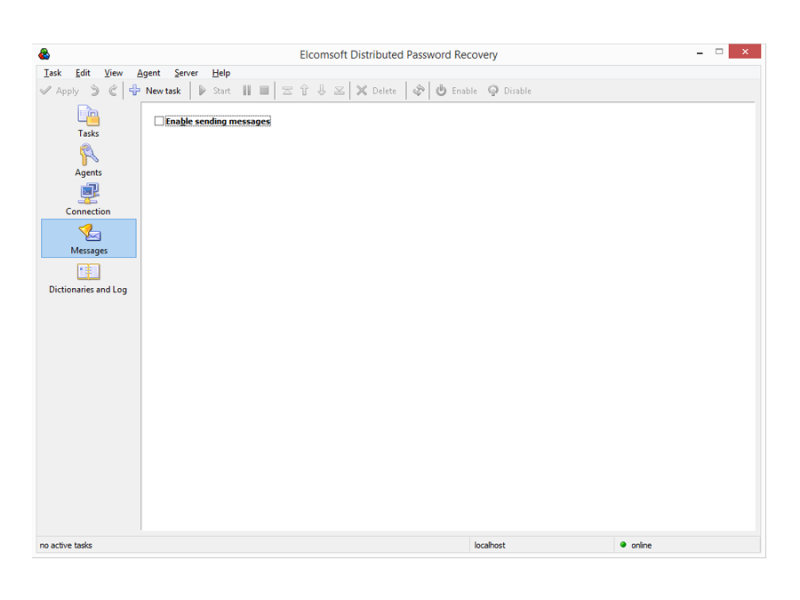Toggle the Disable agent toolbar control

pyautogui.click(x=510, y=90)
